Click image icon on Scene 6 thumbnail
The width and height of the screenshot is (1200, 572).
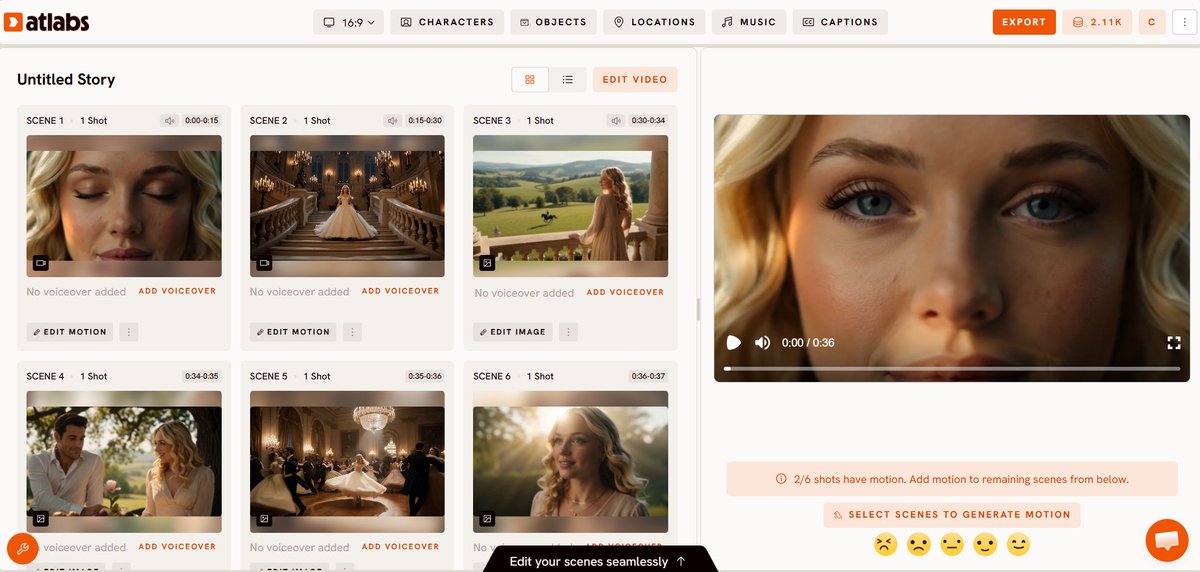(487, 519)
